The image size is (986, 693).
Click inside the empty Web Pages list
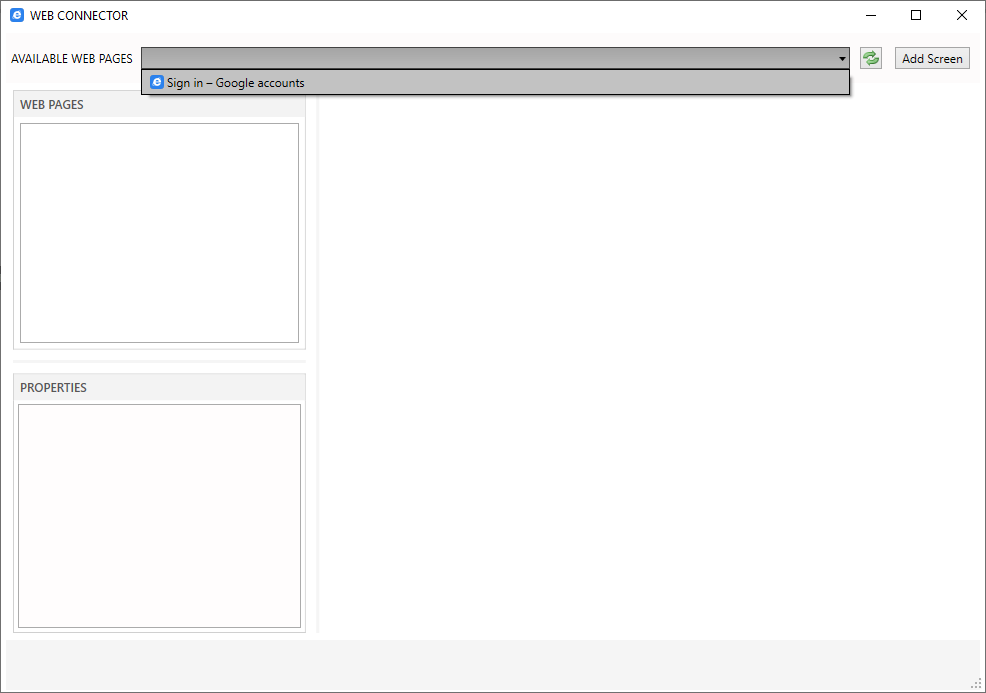pos(159,232)
